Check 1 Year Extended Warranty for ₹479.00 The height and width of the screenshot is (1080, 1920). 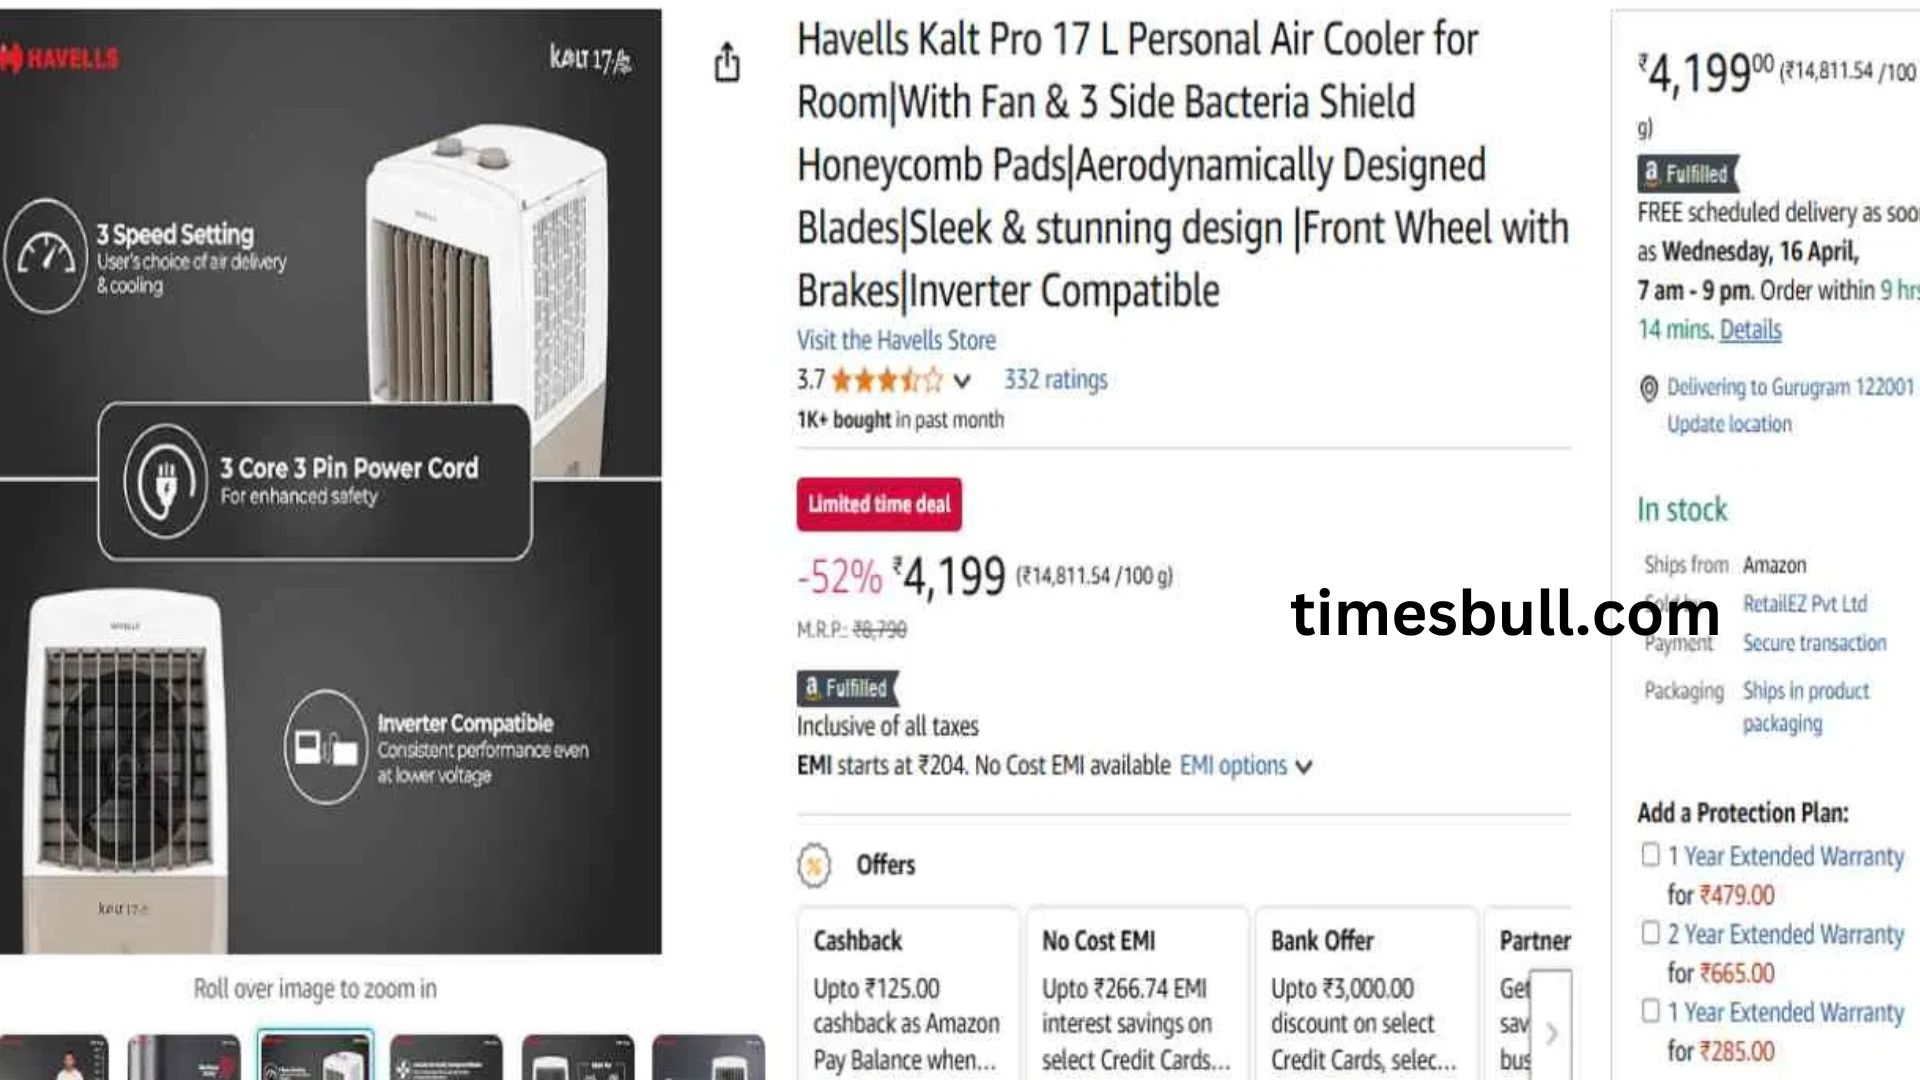1651,855
